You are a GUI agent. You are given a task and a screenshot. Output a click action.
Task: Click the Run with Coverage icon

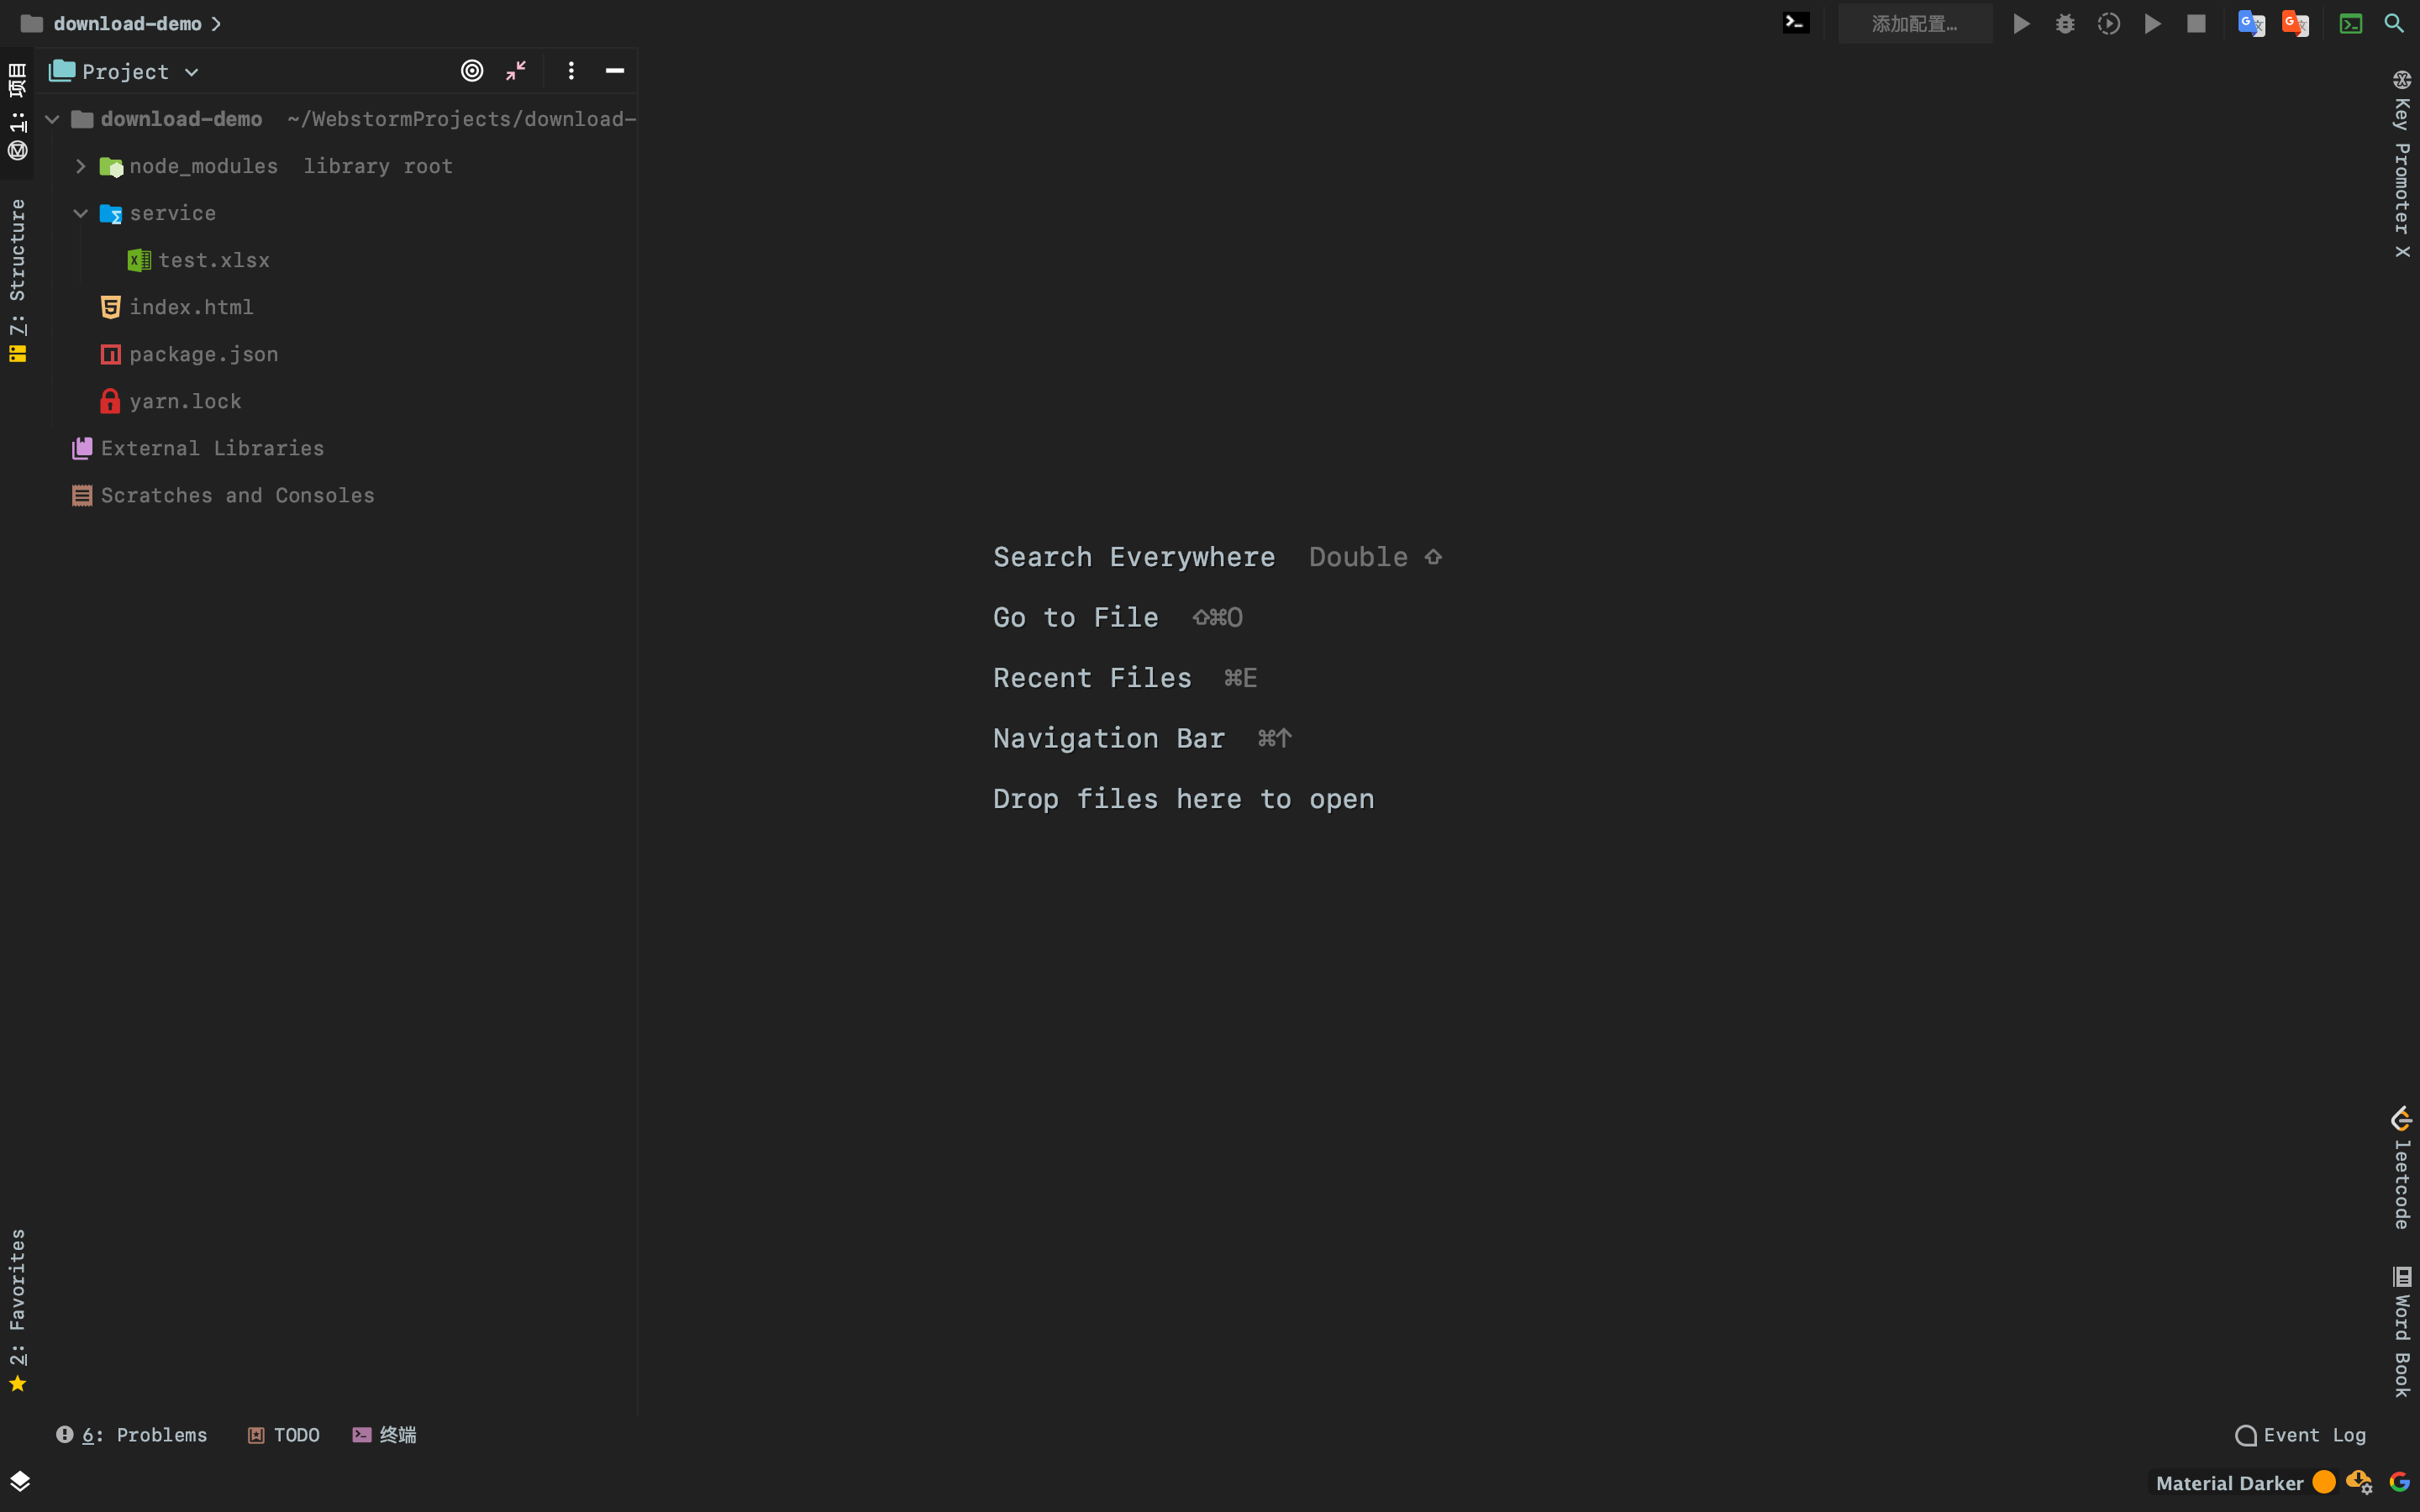coord(2109,24)
